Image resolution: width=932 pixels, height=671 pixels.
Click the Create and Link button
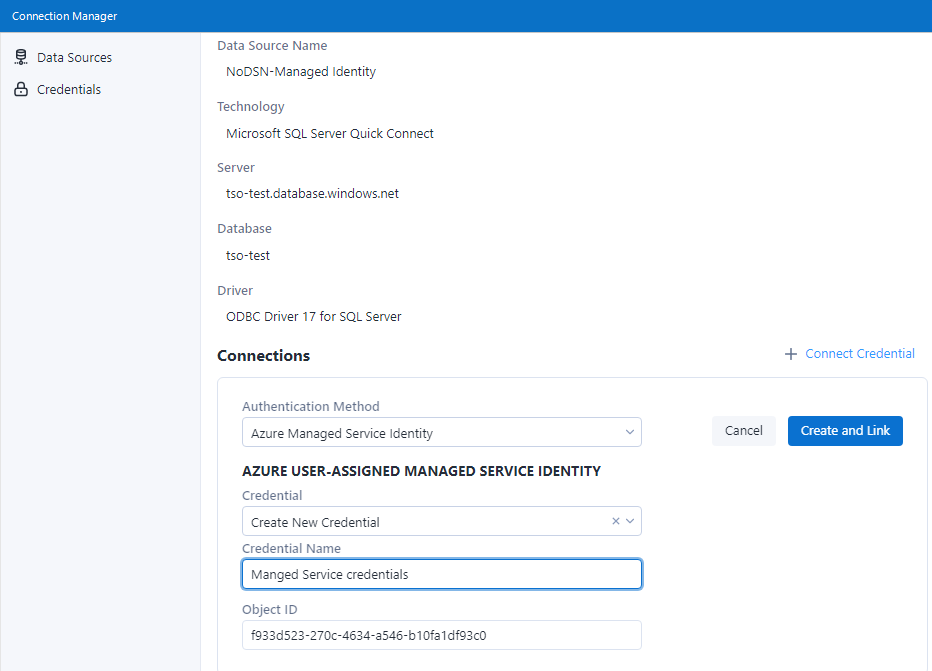(x=845, y=431)
